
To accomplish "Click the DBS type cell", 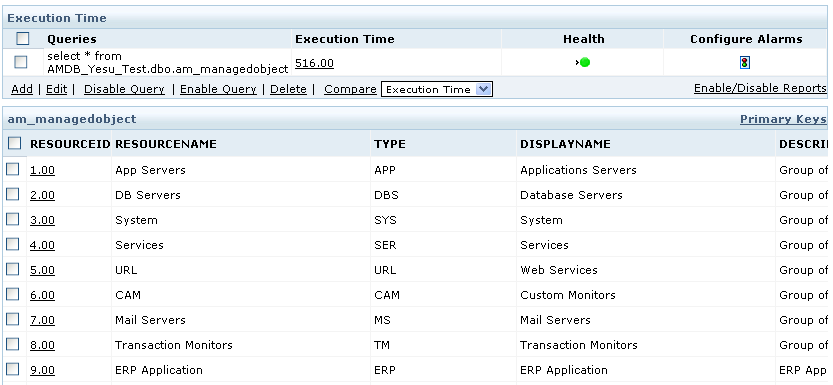I will tap(386, 195).
